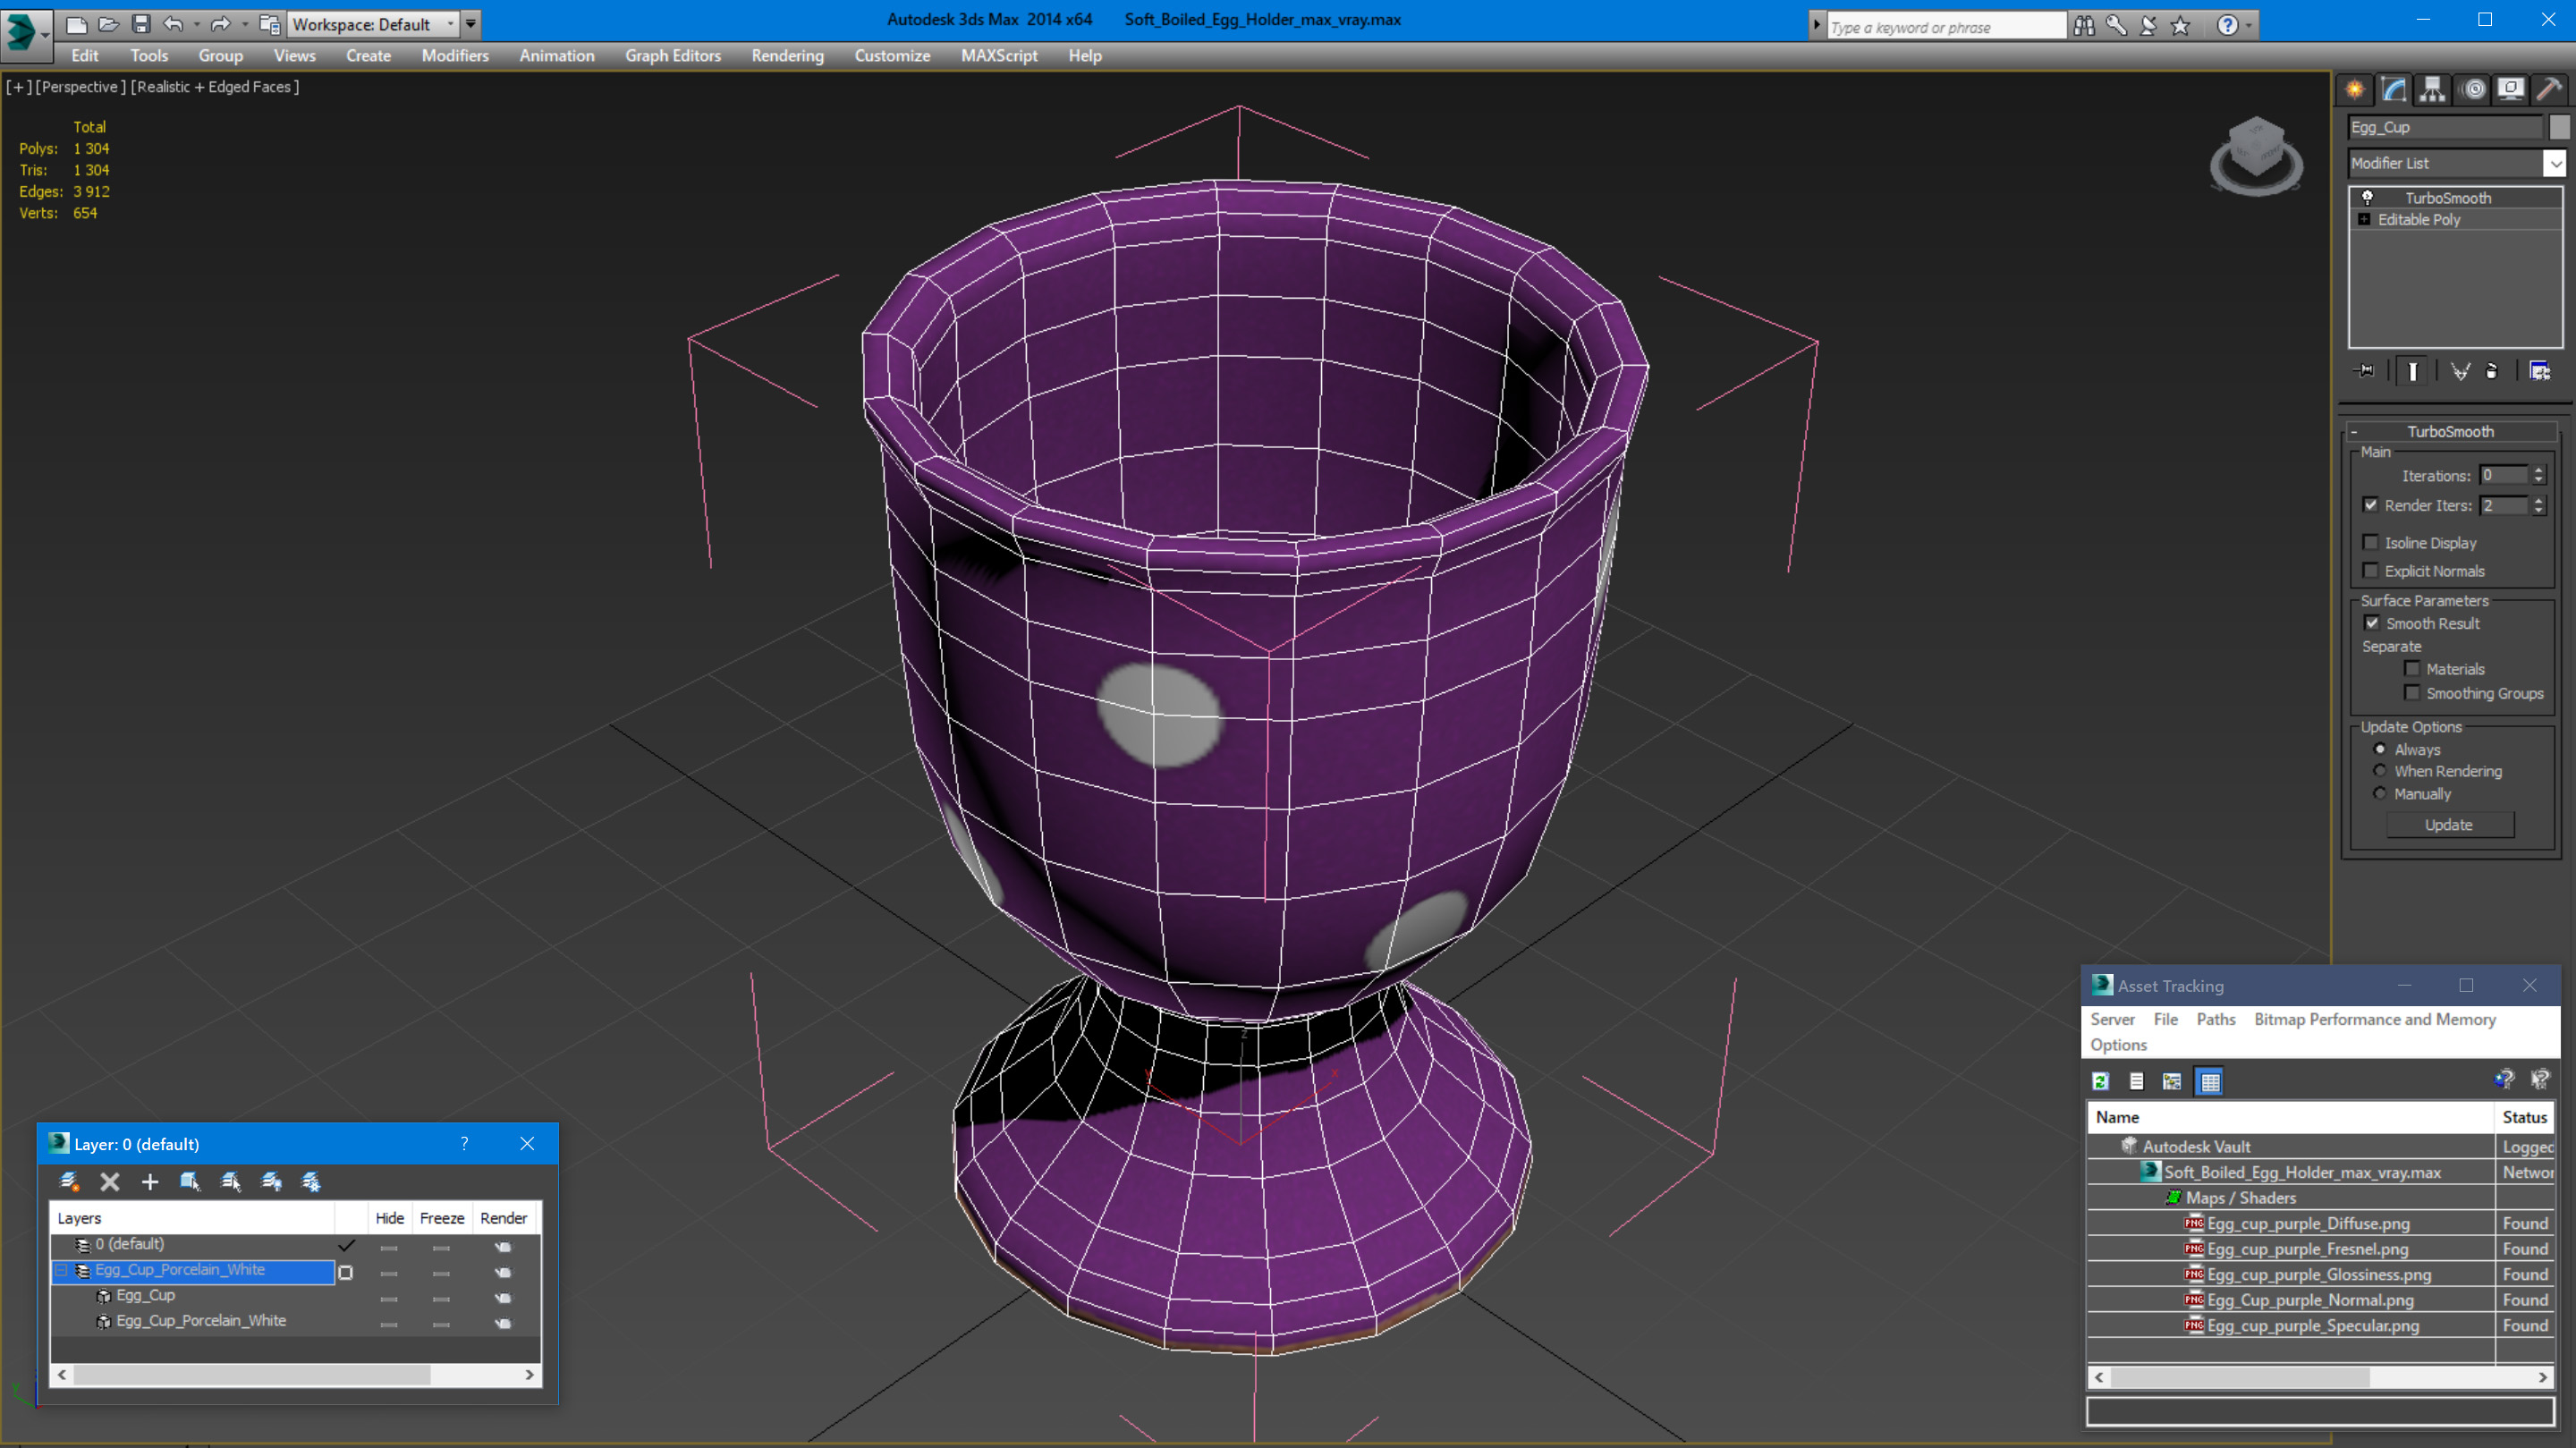Click the Name column header in Asset Tracking

2290,1117
